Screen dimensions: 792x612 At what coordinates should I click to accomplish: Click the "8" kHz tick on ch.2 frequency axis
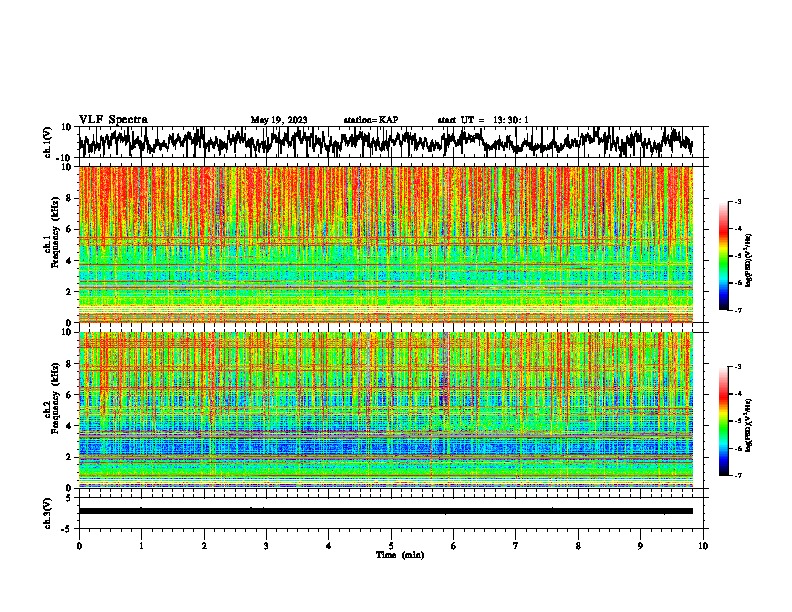pos(69,364)
